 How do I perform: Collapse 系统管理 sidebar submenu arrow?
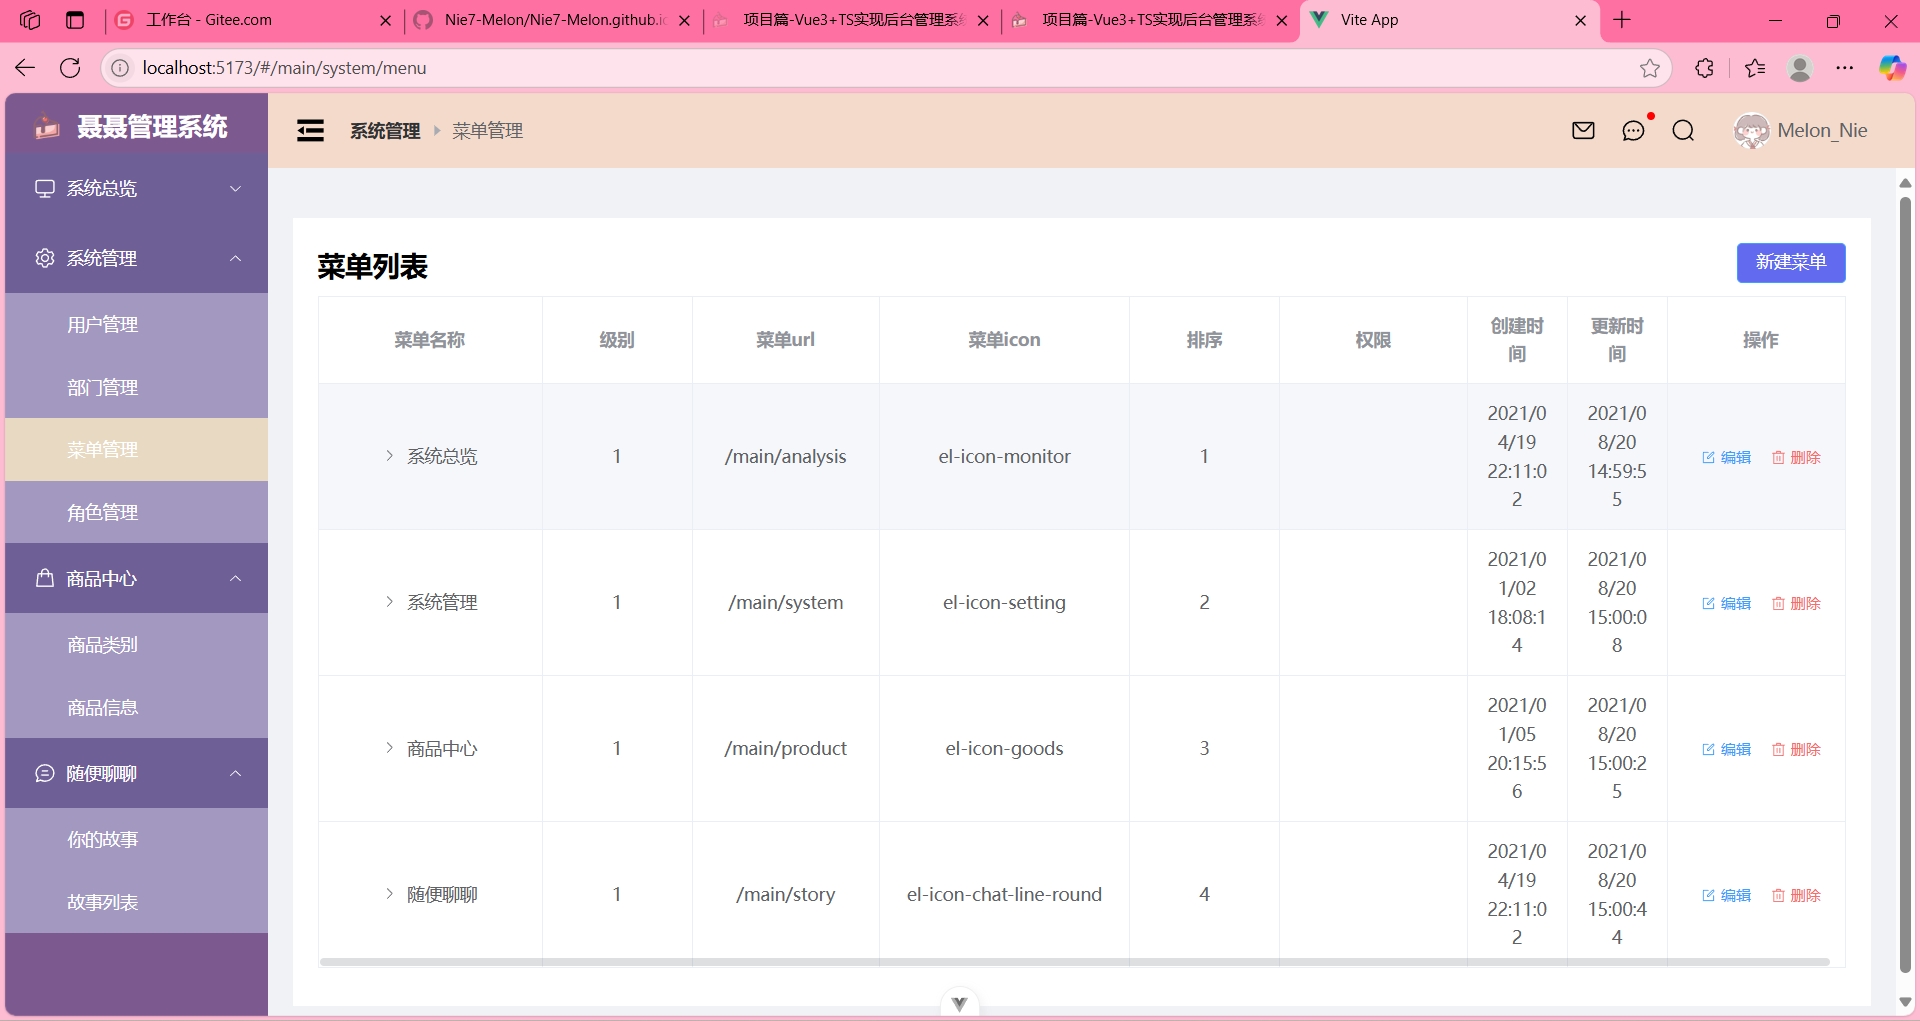pos(236,258)
